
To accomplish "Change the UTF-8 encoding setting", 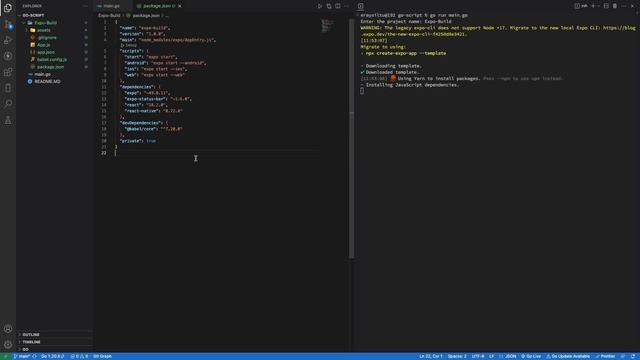I will 478,356.
